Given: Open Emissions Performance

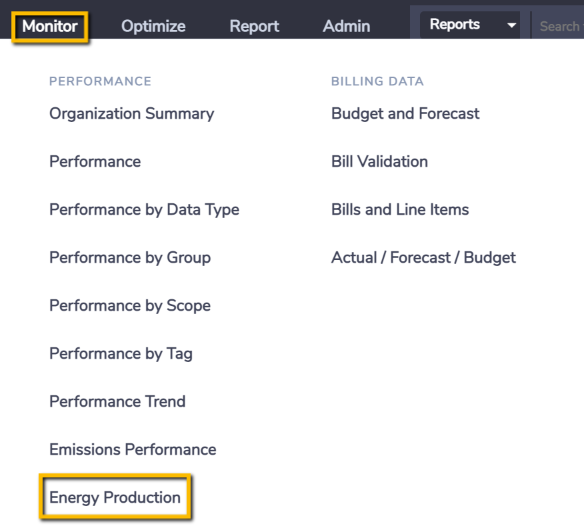Looking at the screenshot, I should click(x=133, y=450).
